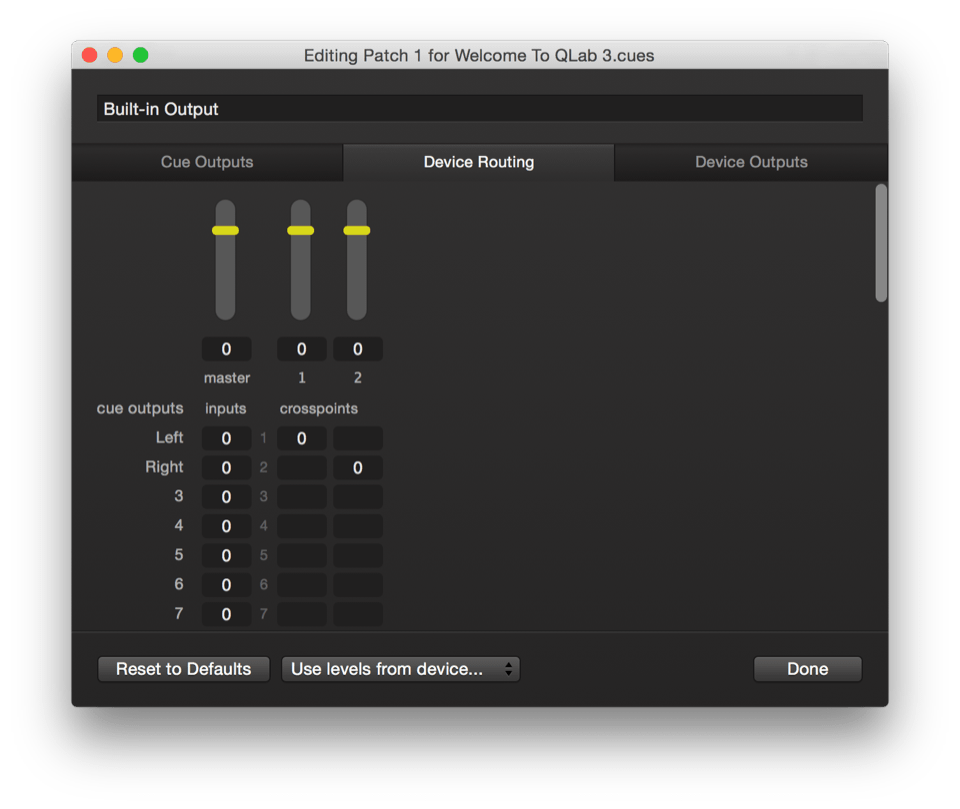960x809 pixels.
Task: Select the Right input level field
Action: tap(226, 468)
